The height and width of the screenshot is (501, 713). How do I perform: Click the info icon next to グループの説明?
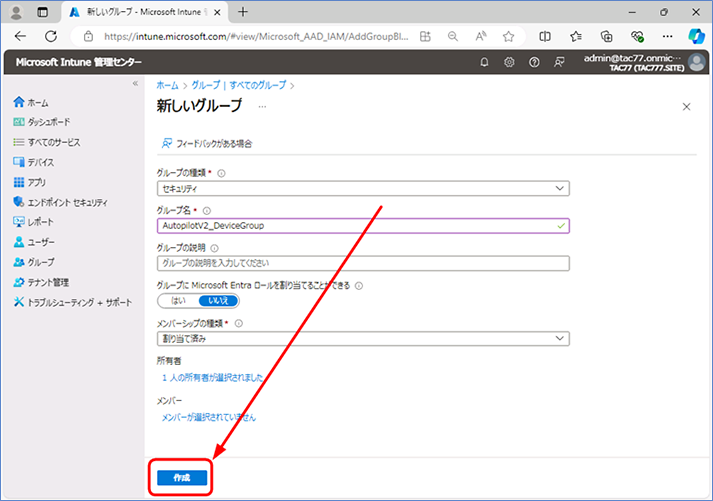(215, 248)
